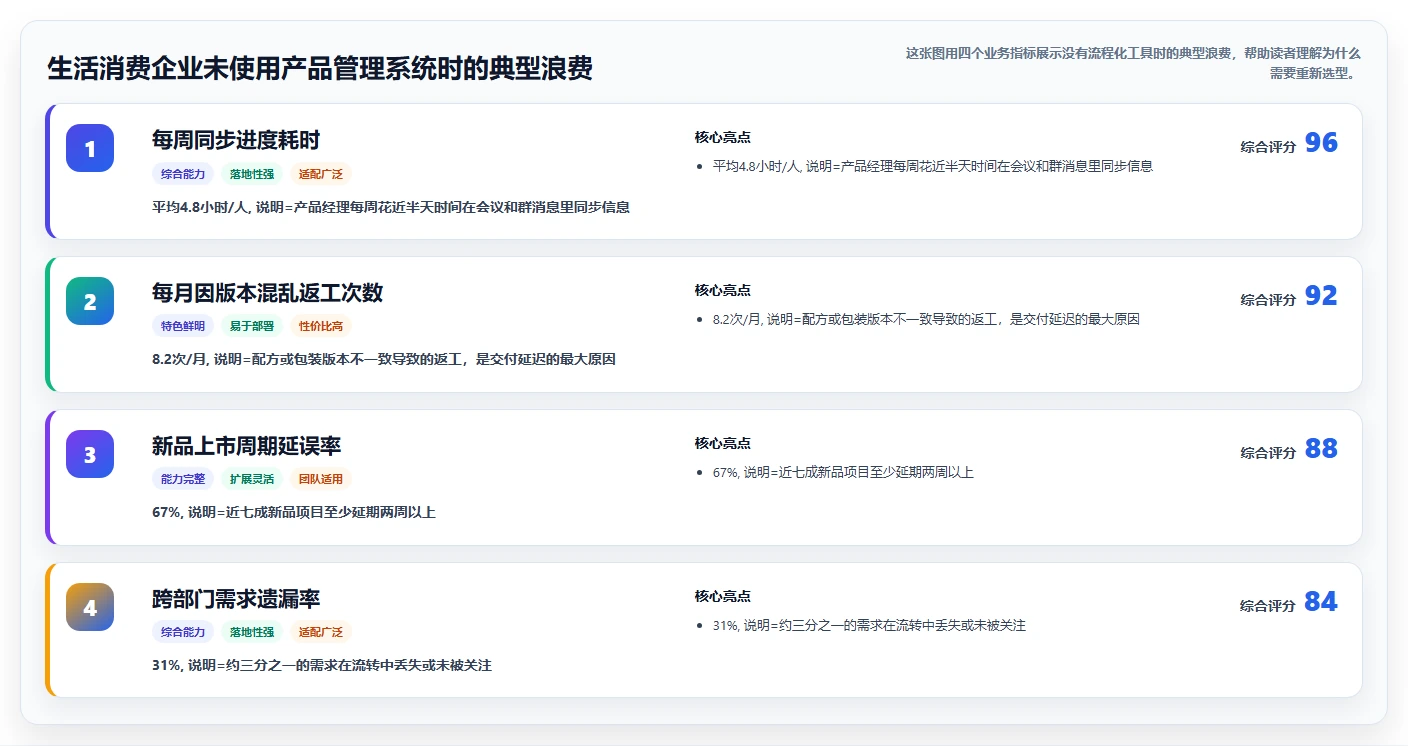Click 核心亮点 heading in 跨部门需求遗漏率 card
The image size is (1408, 746).
point(723,596)
